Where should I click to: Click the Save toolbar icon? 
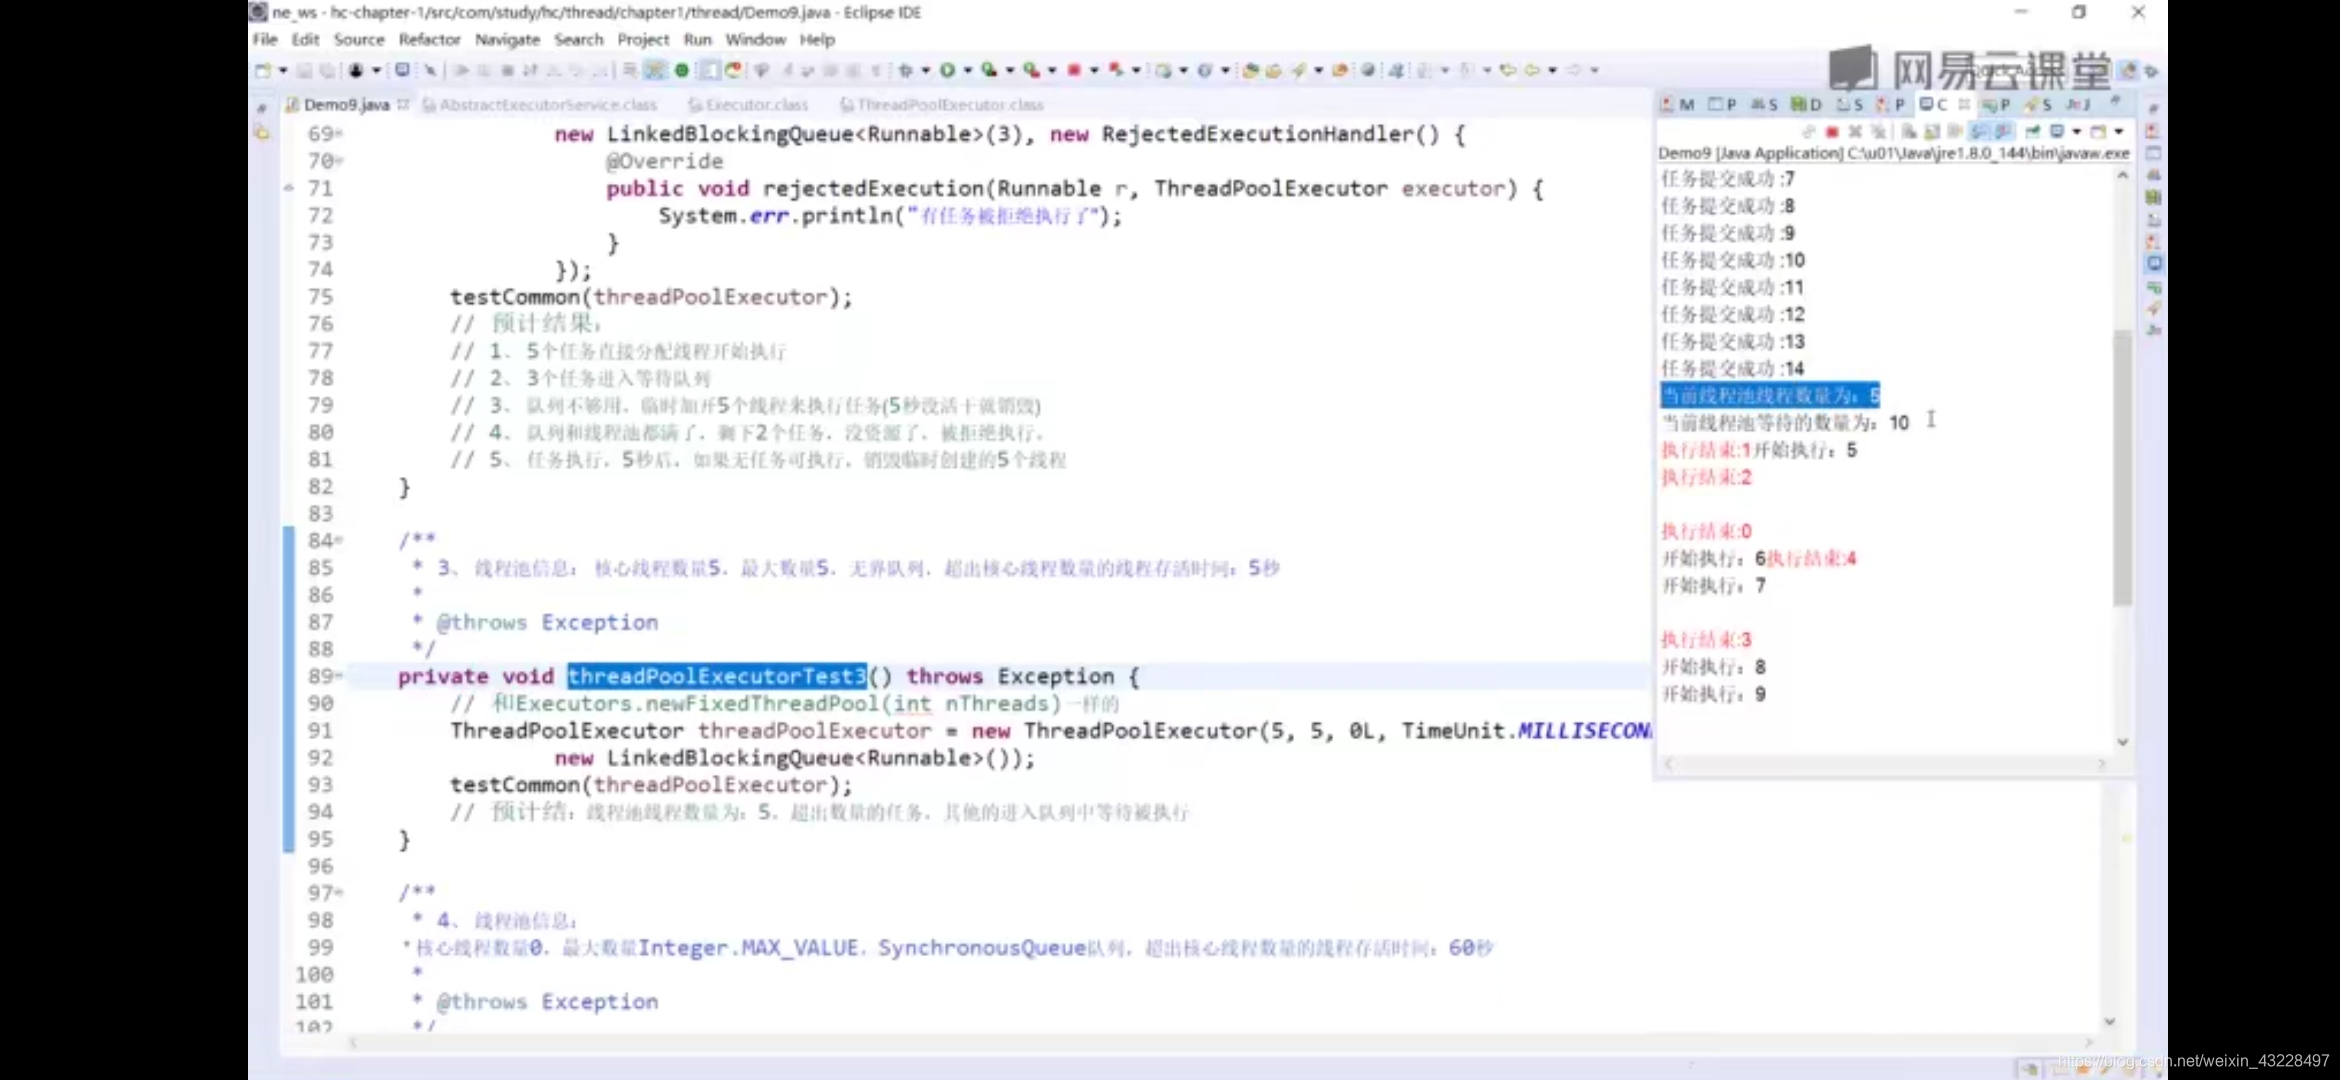pyautogui.click(x=304, y=70)
